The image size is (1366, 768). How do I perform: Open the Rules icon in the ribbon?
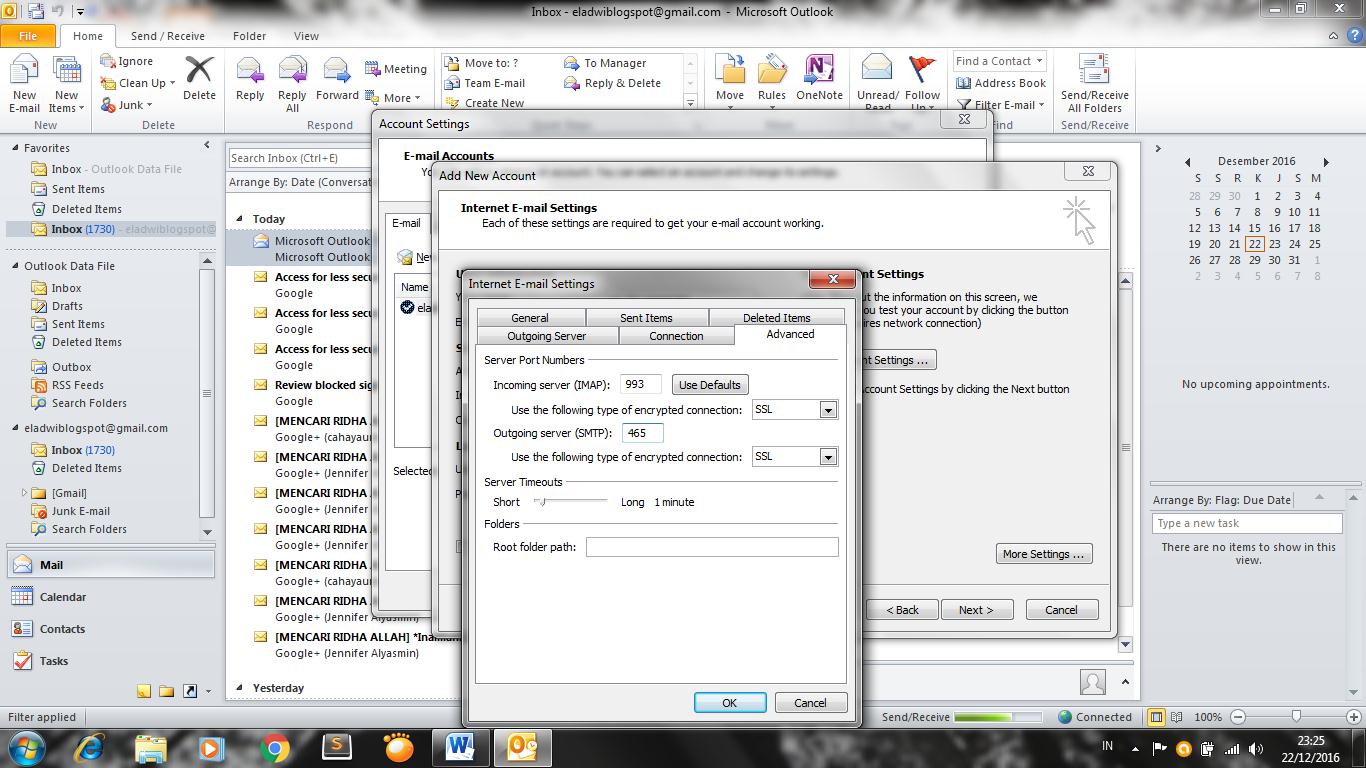pyautogui.click(x=771, y=80)
